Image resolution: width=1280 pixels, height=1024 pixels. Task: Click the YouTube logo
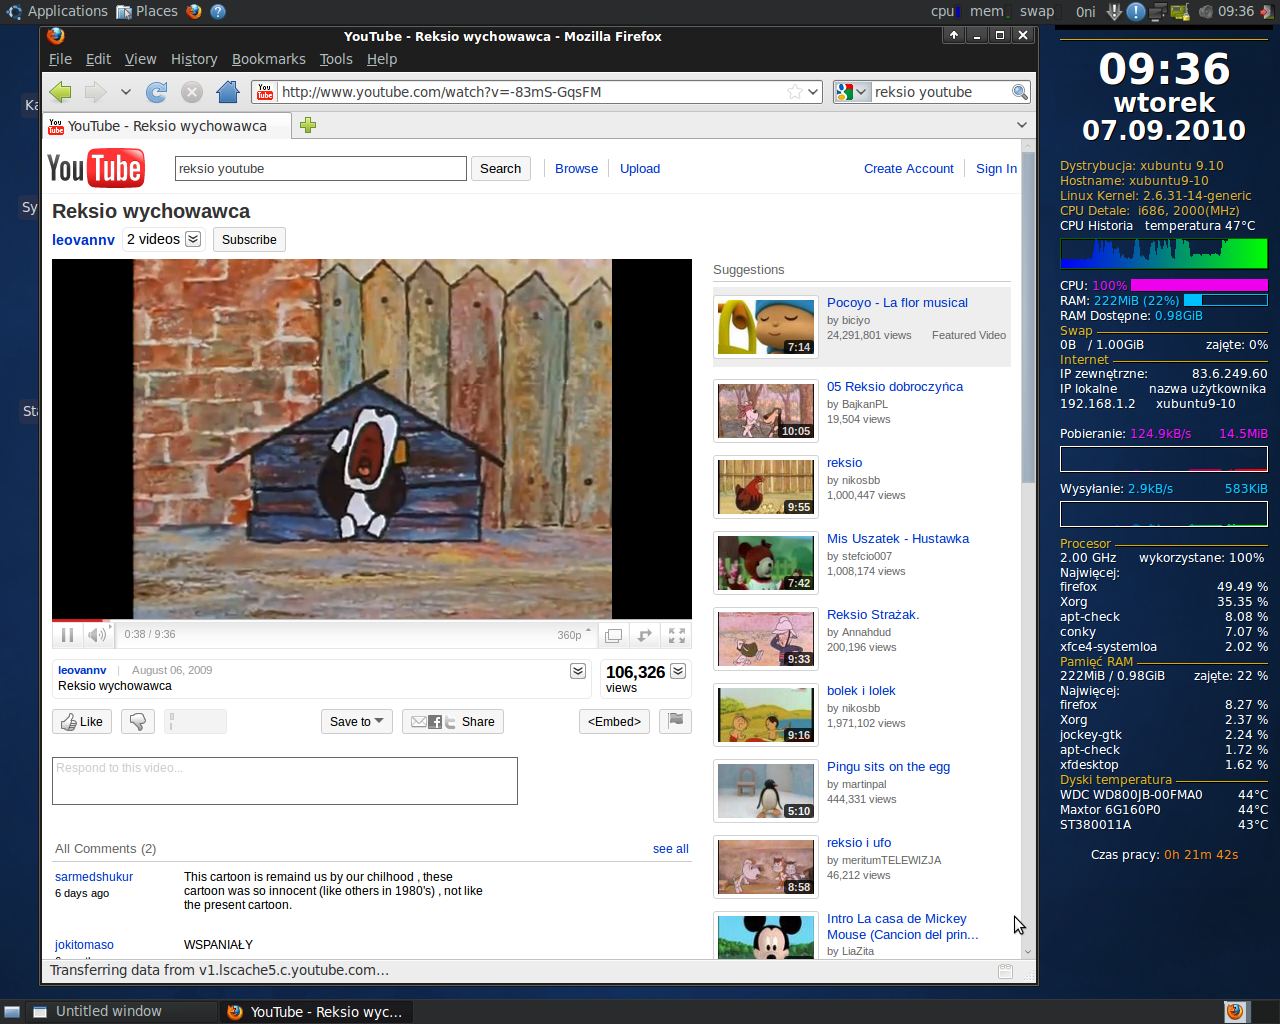tap(96, 168)
